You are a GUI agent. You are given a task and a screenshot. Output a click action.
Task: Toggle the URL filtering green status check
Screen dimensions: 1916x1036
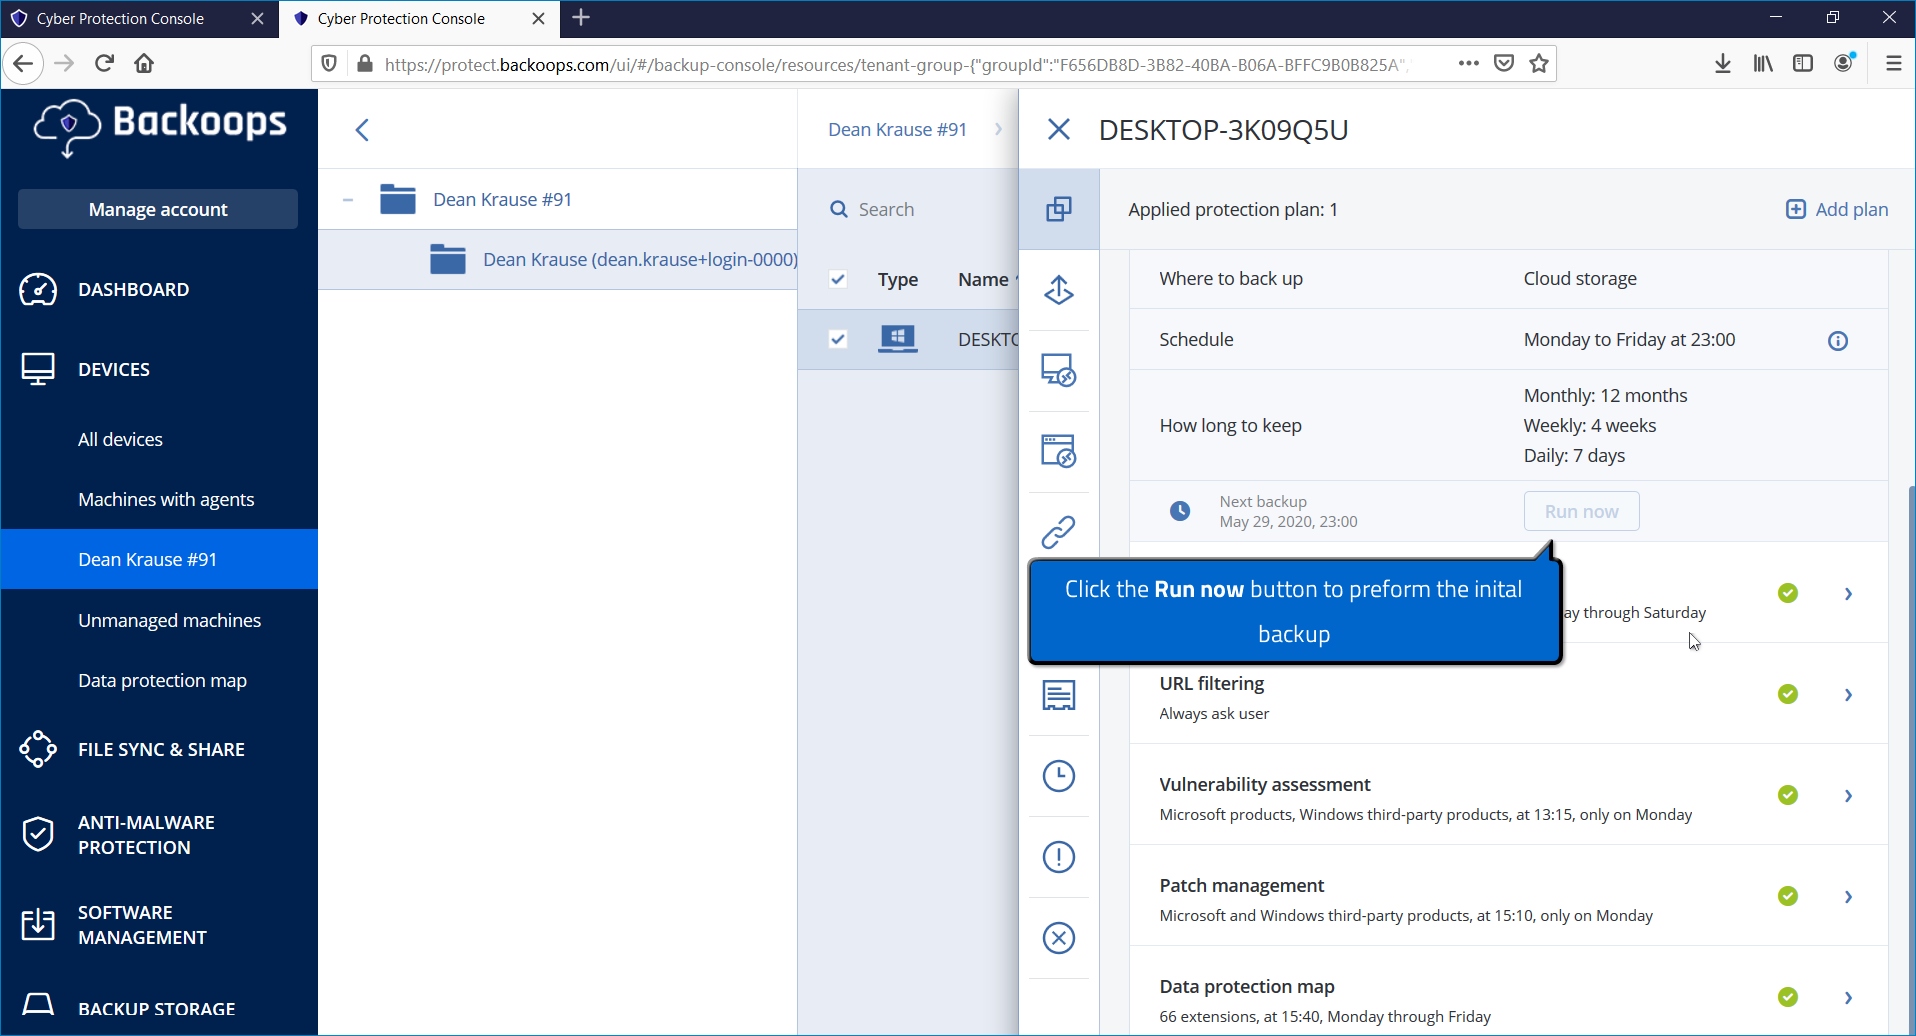1788,694
